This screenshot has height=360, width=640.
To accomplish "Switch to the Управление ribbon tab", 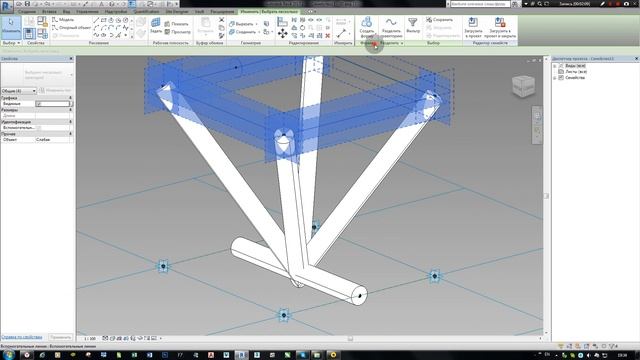I will coord(87,12).
